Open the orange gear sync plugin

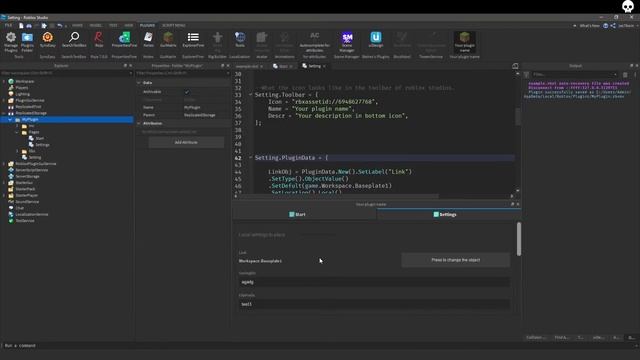[48, 40]
